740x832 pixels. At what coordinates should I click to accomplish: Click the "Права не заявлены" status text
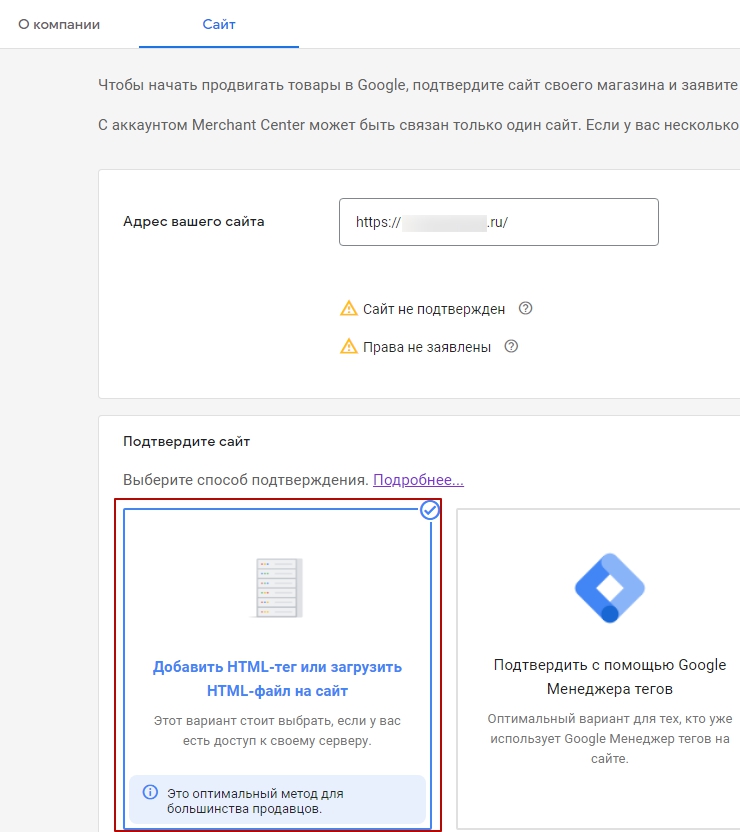[426, 347]
